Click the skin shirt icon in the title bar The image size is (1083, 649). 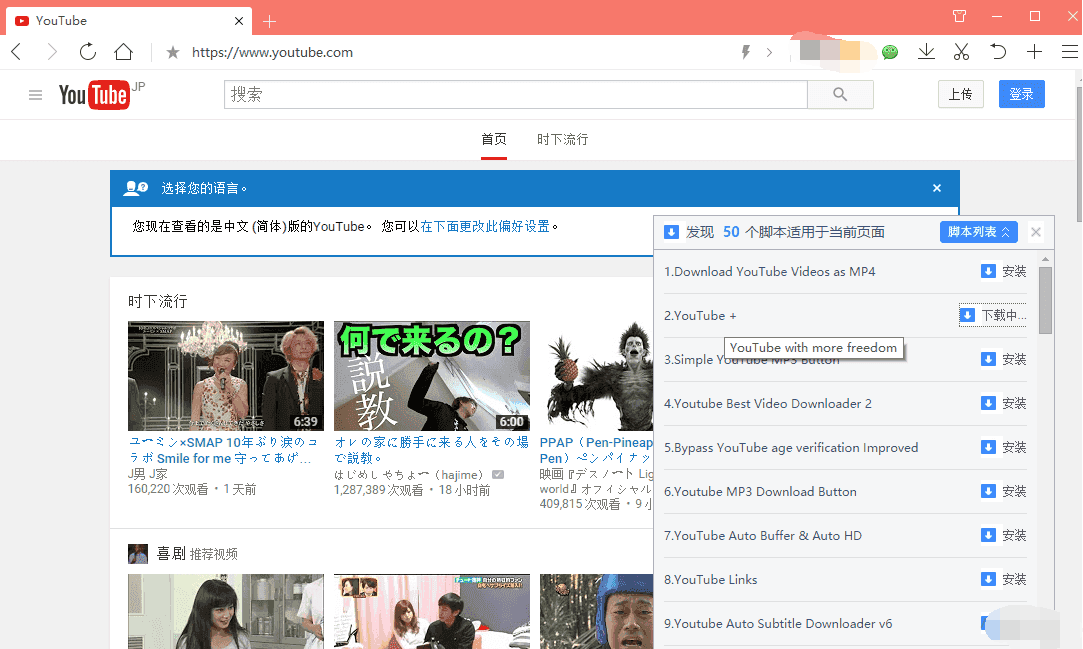coord(959,16)
